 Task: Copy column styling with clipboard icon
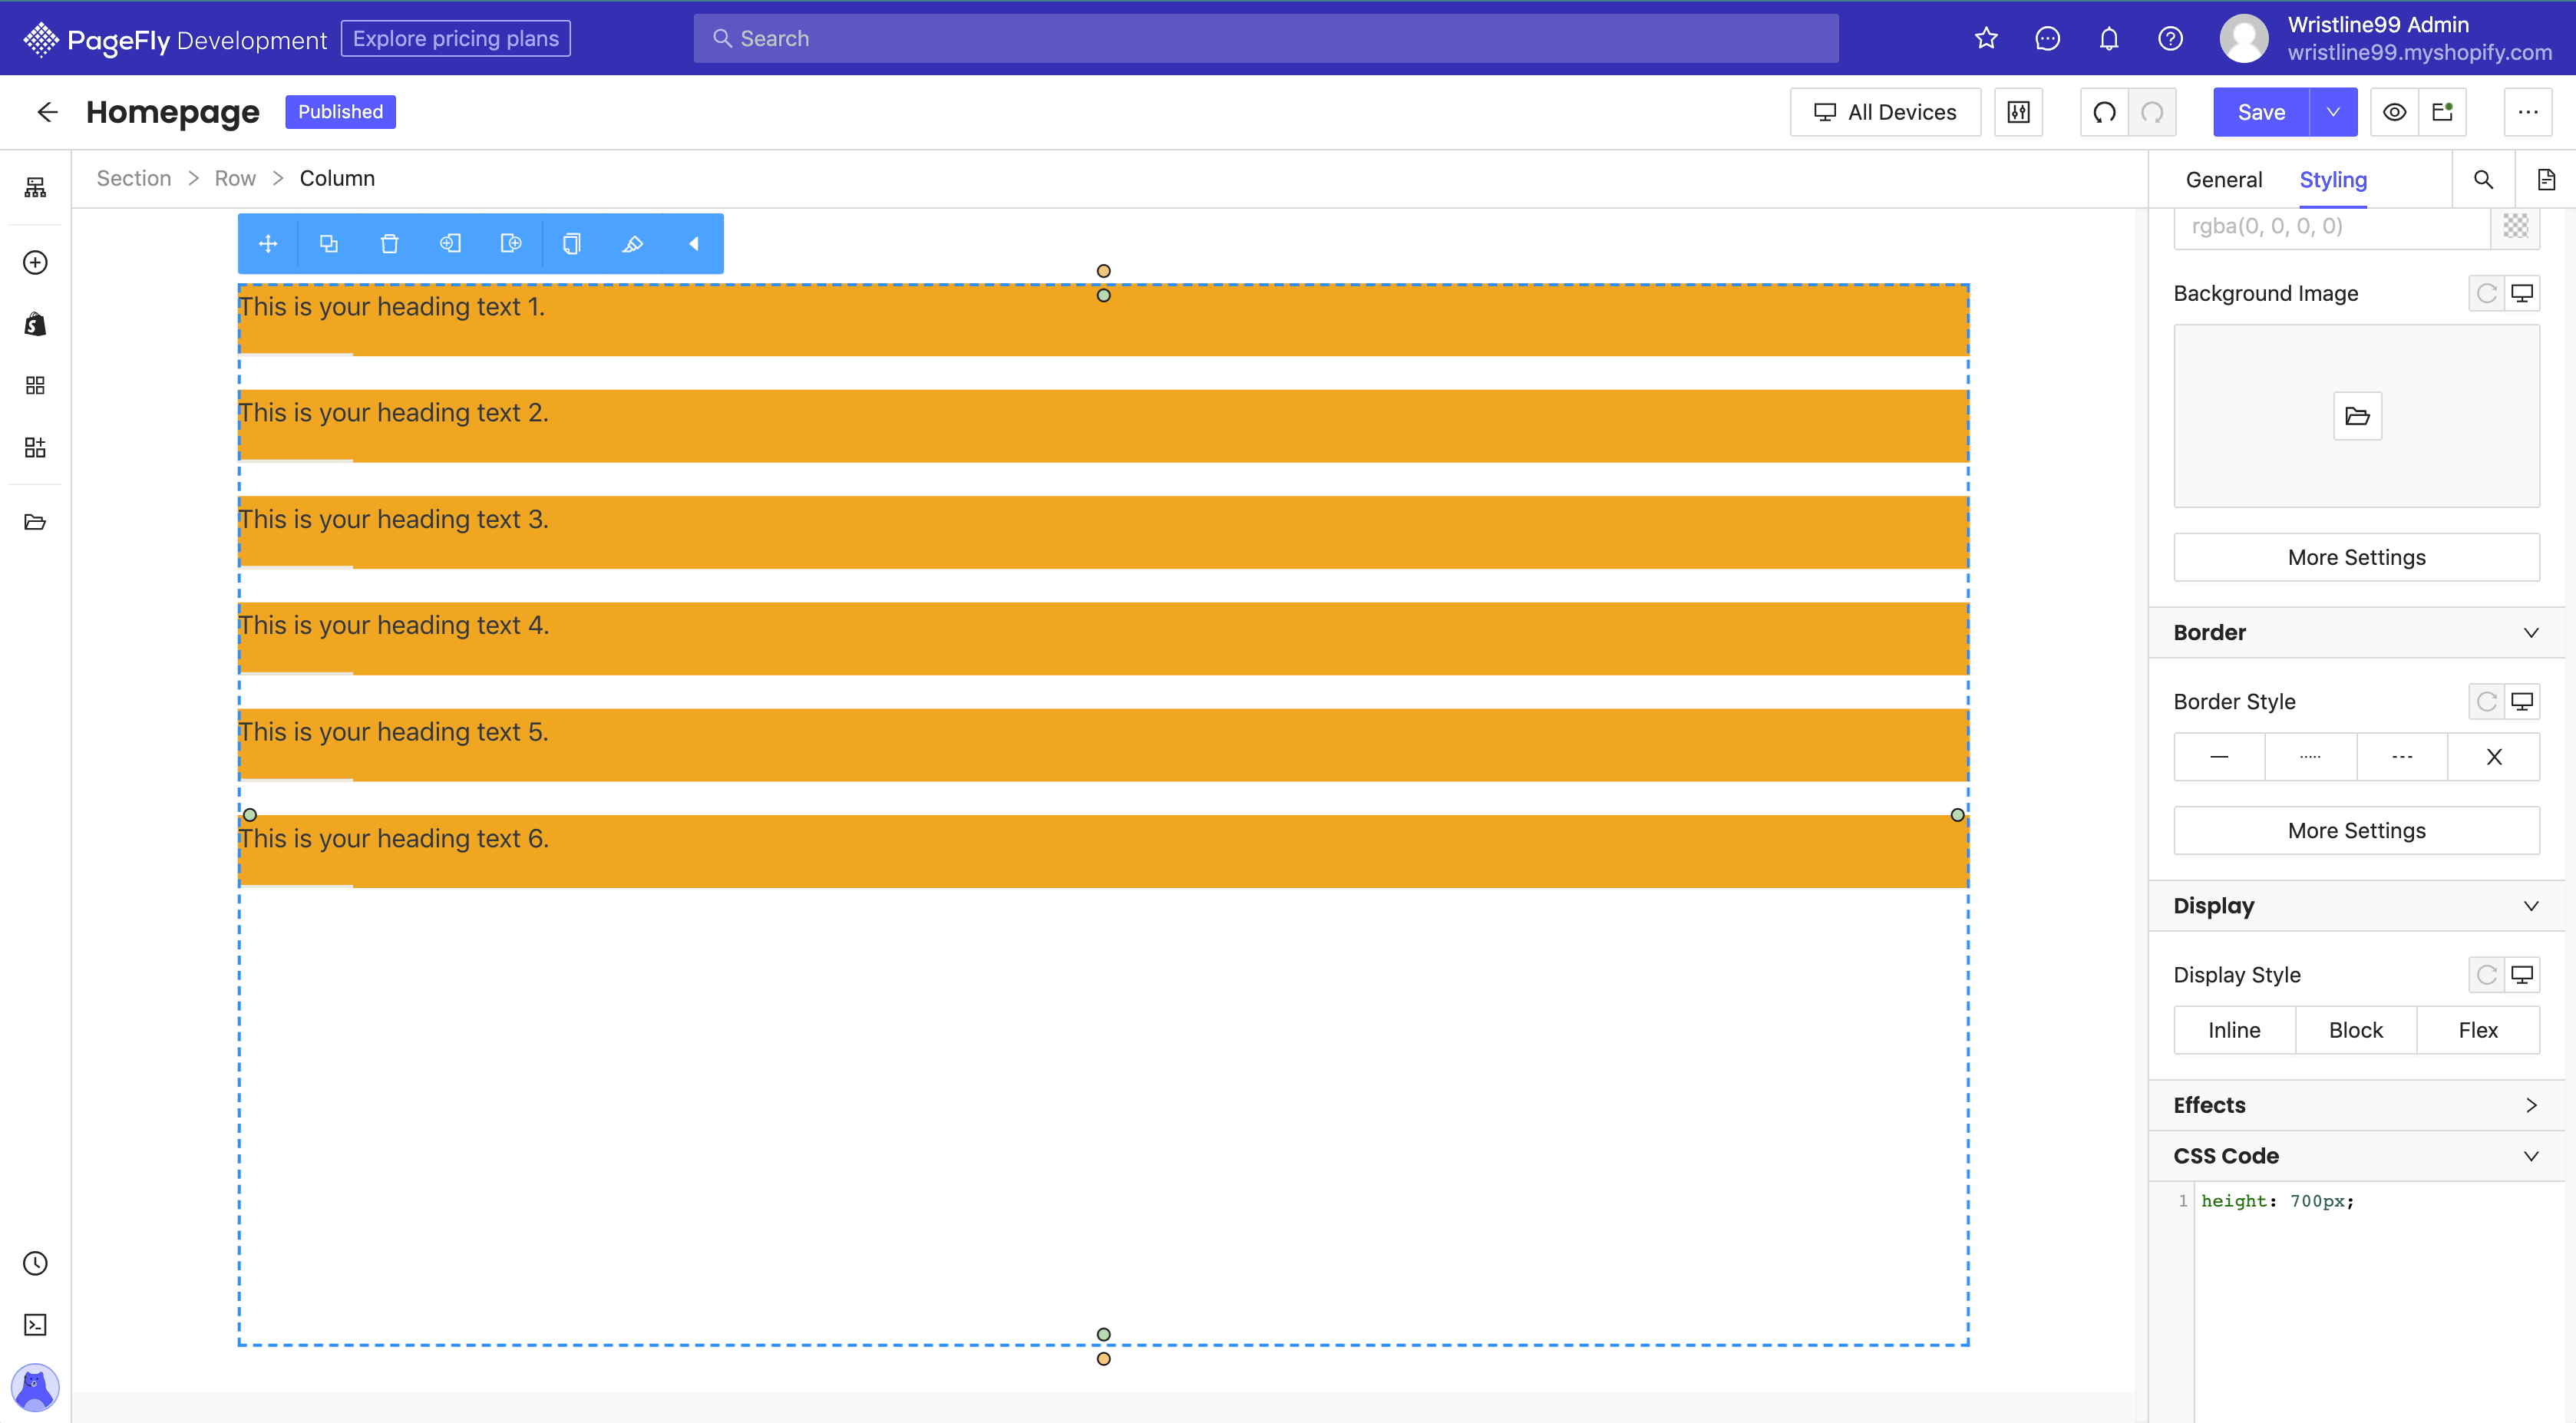tap(572, 243)
